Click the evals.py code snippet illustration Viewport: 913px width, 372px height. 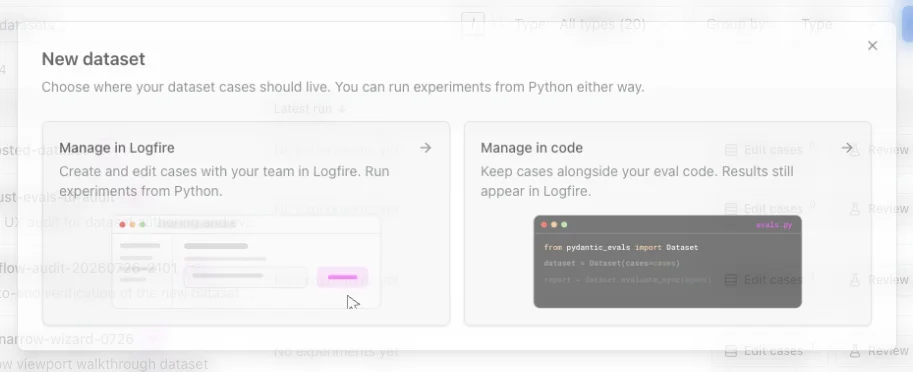[667, 261]
